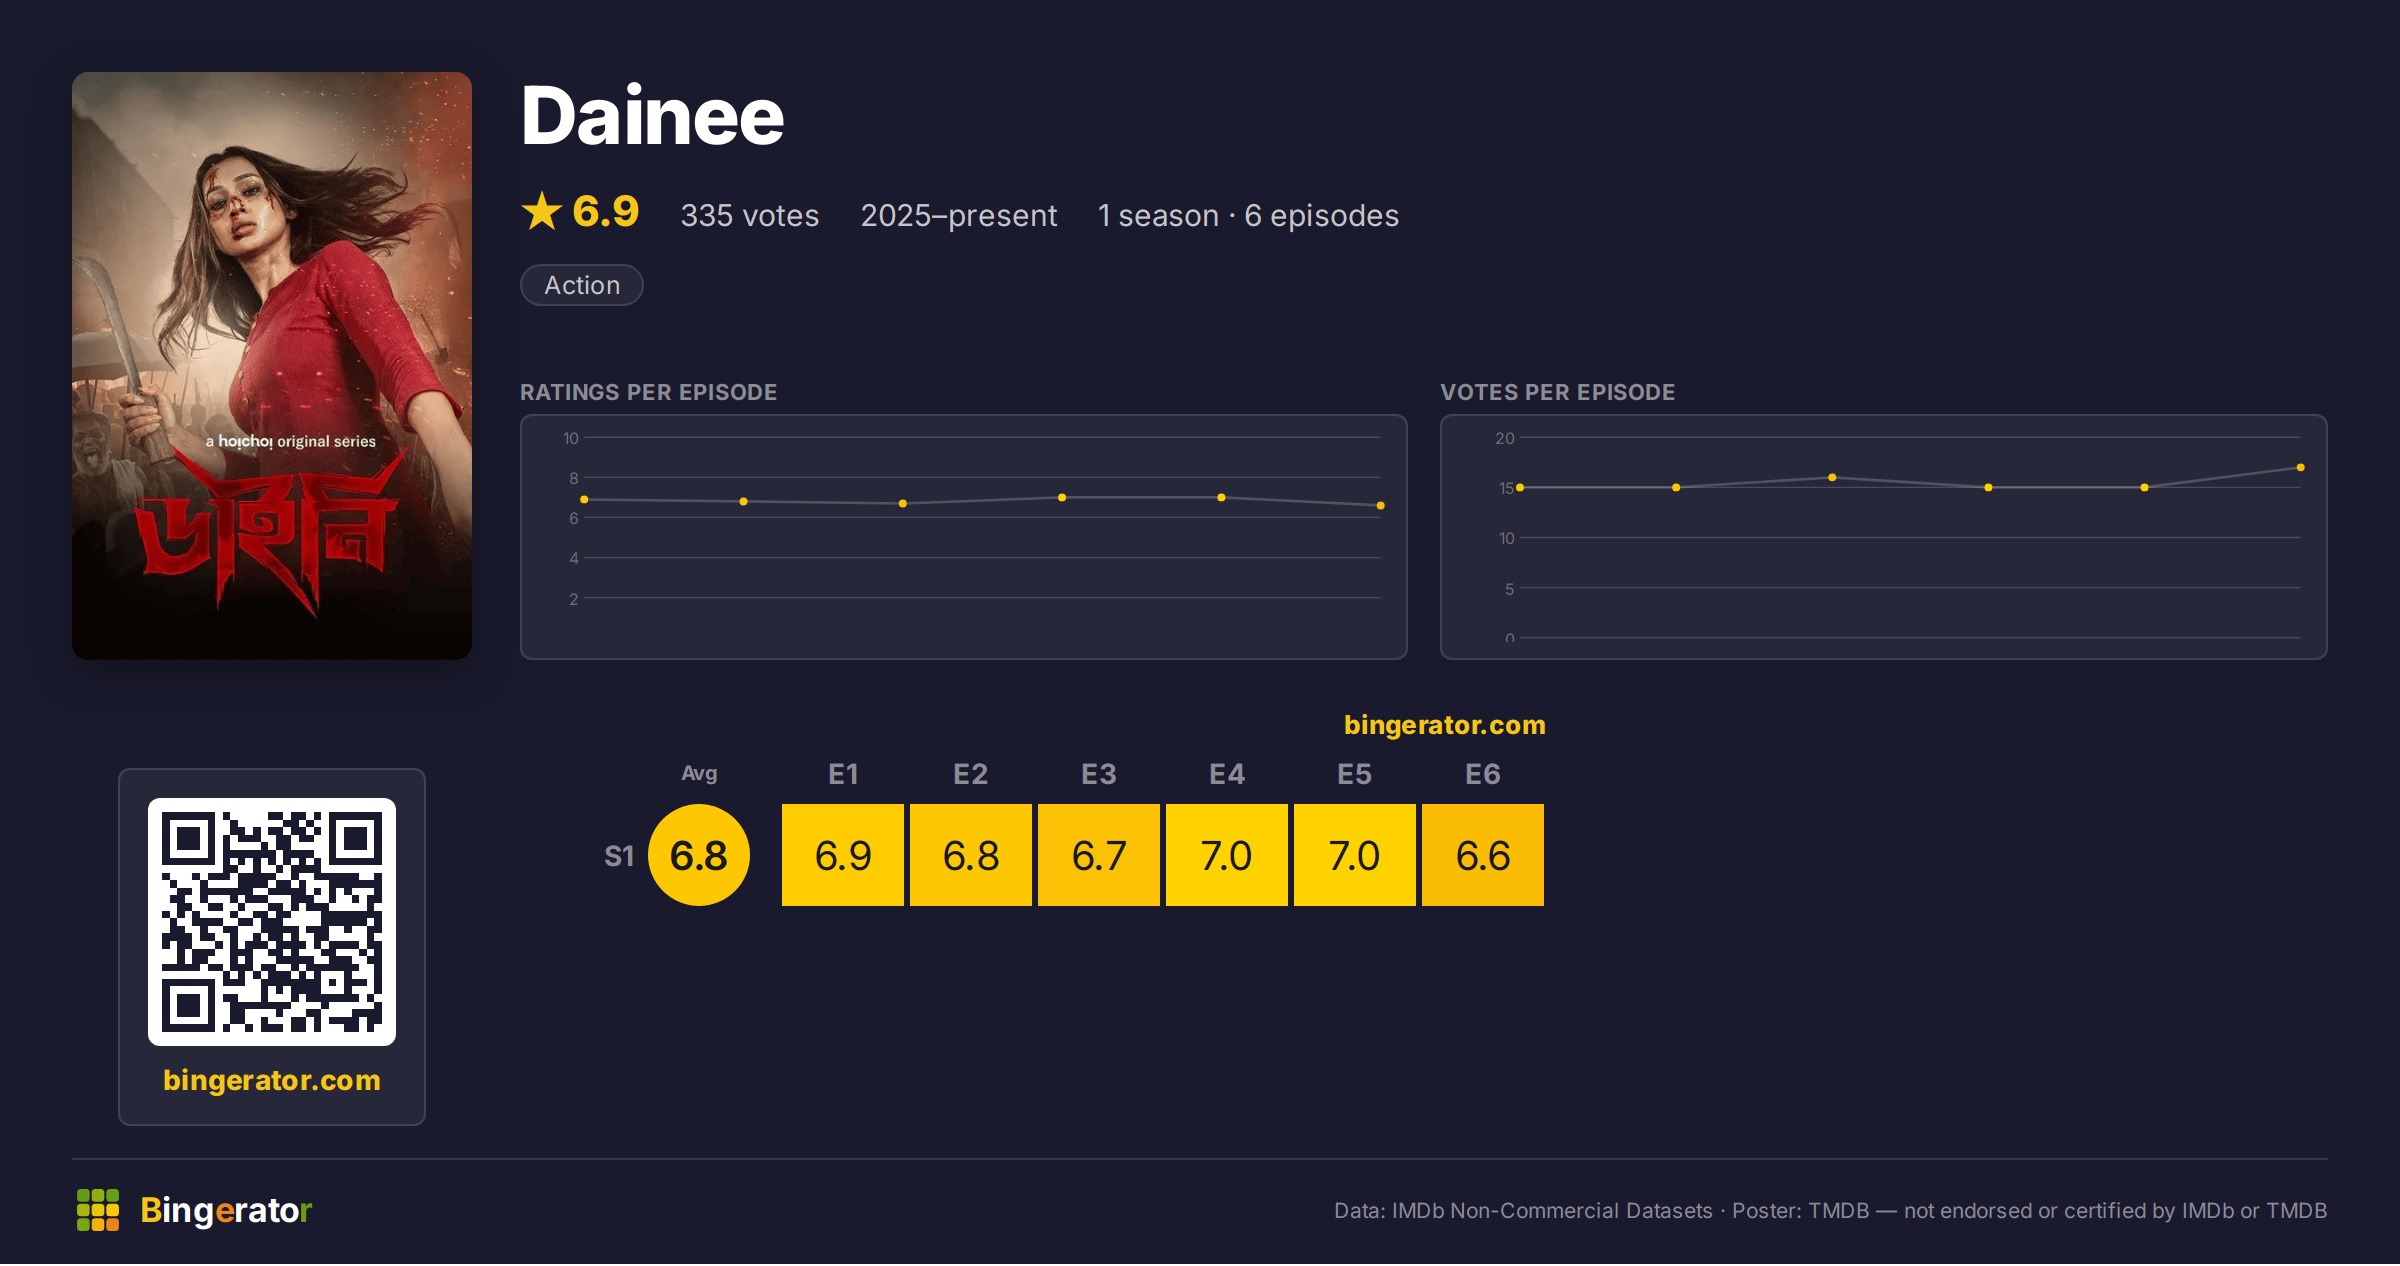
Task: Click the QR code image
Action: (272, 922)
